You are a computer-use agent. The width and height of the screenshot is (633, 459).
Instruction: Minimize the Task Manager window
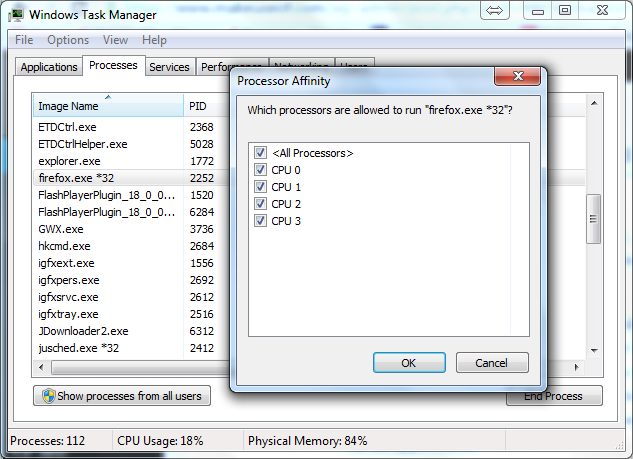click(x=538, y=10)
